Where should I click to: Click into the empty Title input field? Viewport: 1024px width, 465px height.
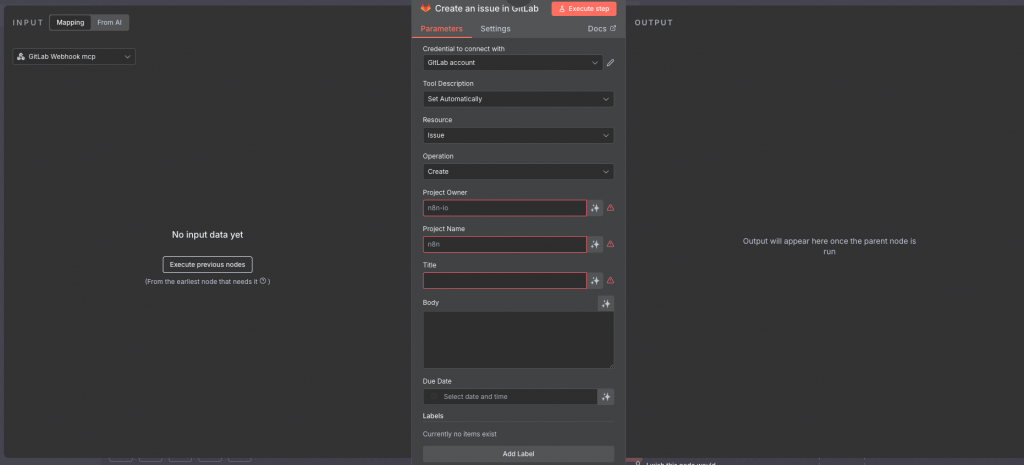tap(504, 280)
